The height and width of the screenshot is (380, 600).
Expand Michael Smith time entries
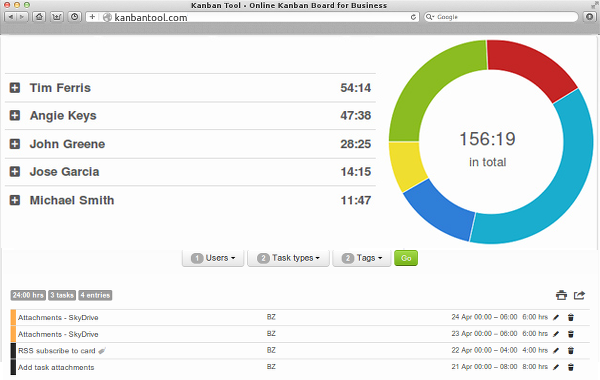[x=15, y=200]
